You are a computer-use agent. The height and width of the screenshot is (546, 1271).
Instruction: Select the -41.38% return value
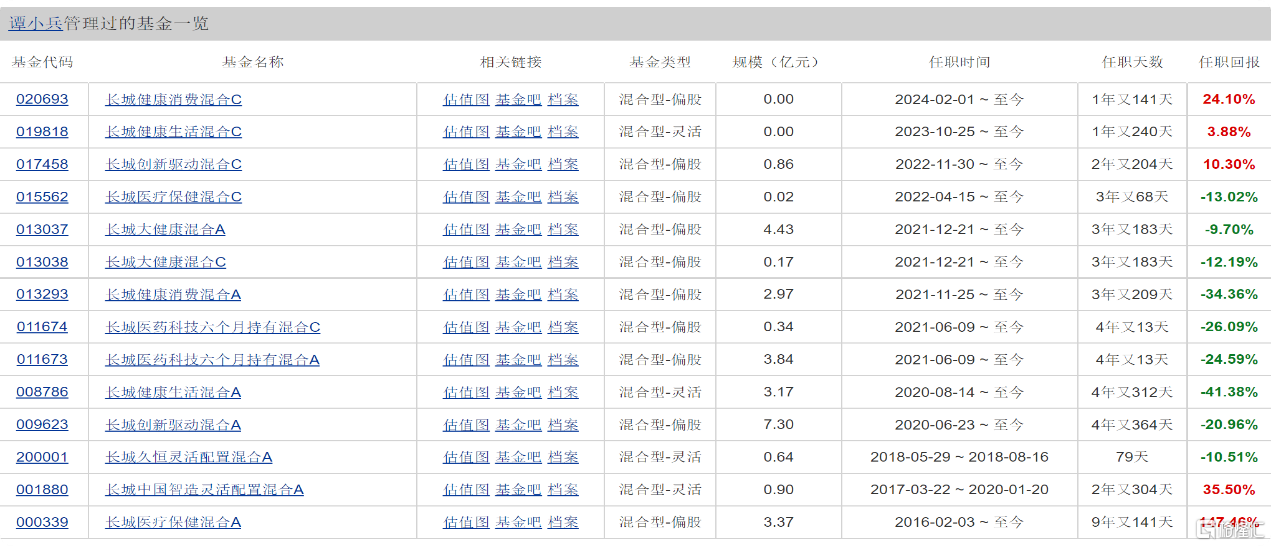click(x=1229, y=392)
